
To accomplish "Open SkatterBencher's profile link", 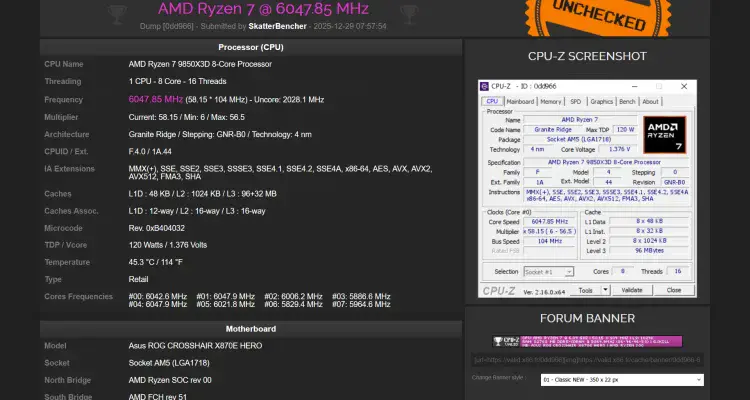I will point(277,26).
